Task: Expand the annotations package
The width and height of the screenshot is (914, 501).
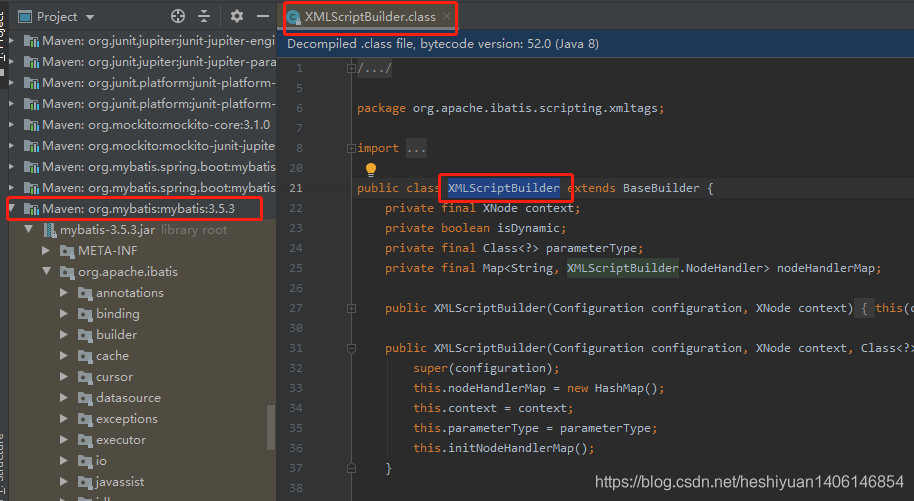Action: 64,293
